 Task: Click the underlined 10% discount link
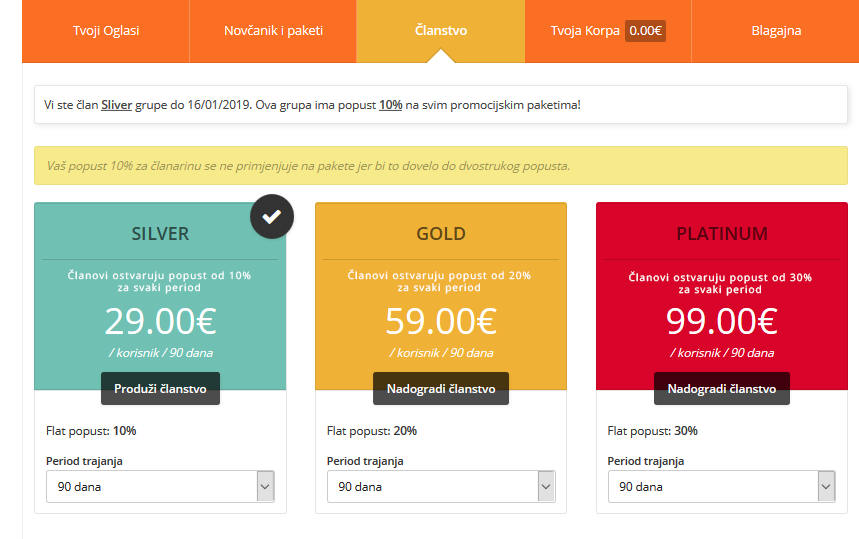pos(391,105)
